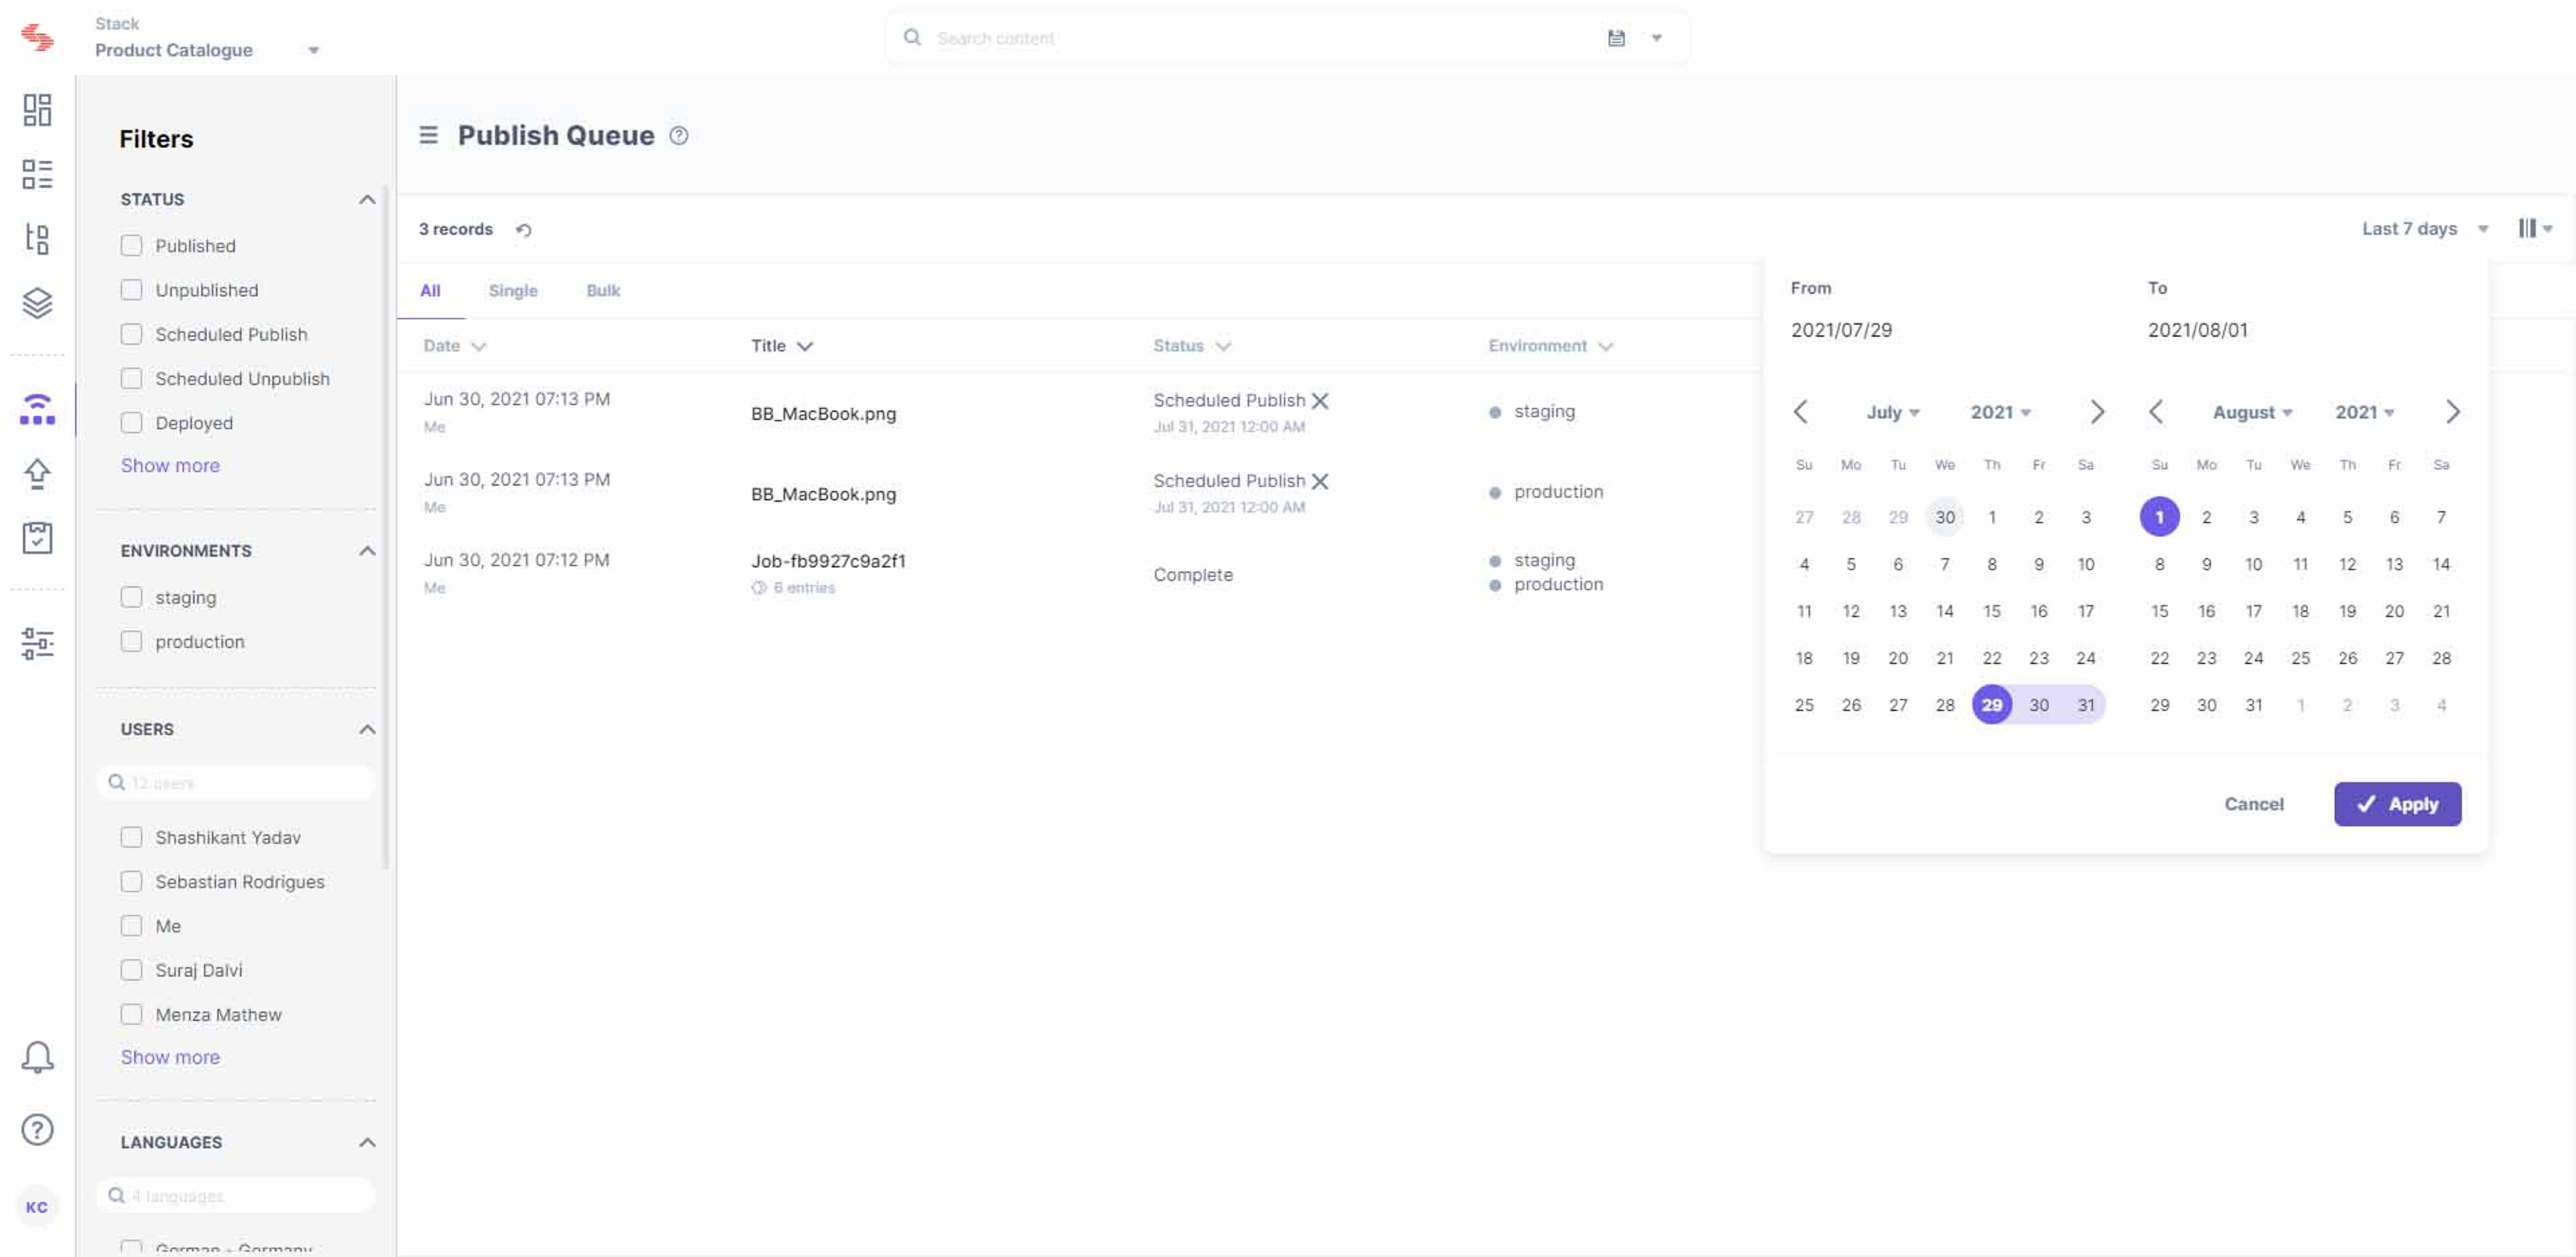Screen dimensions: 2576x1257
Task: Click the languages search field
Action: click(236, 1196)
